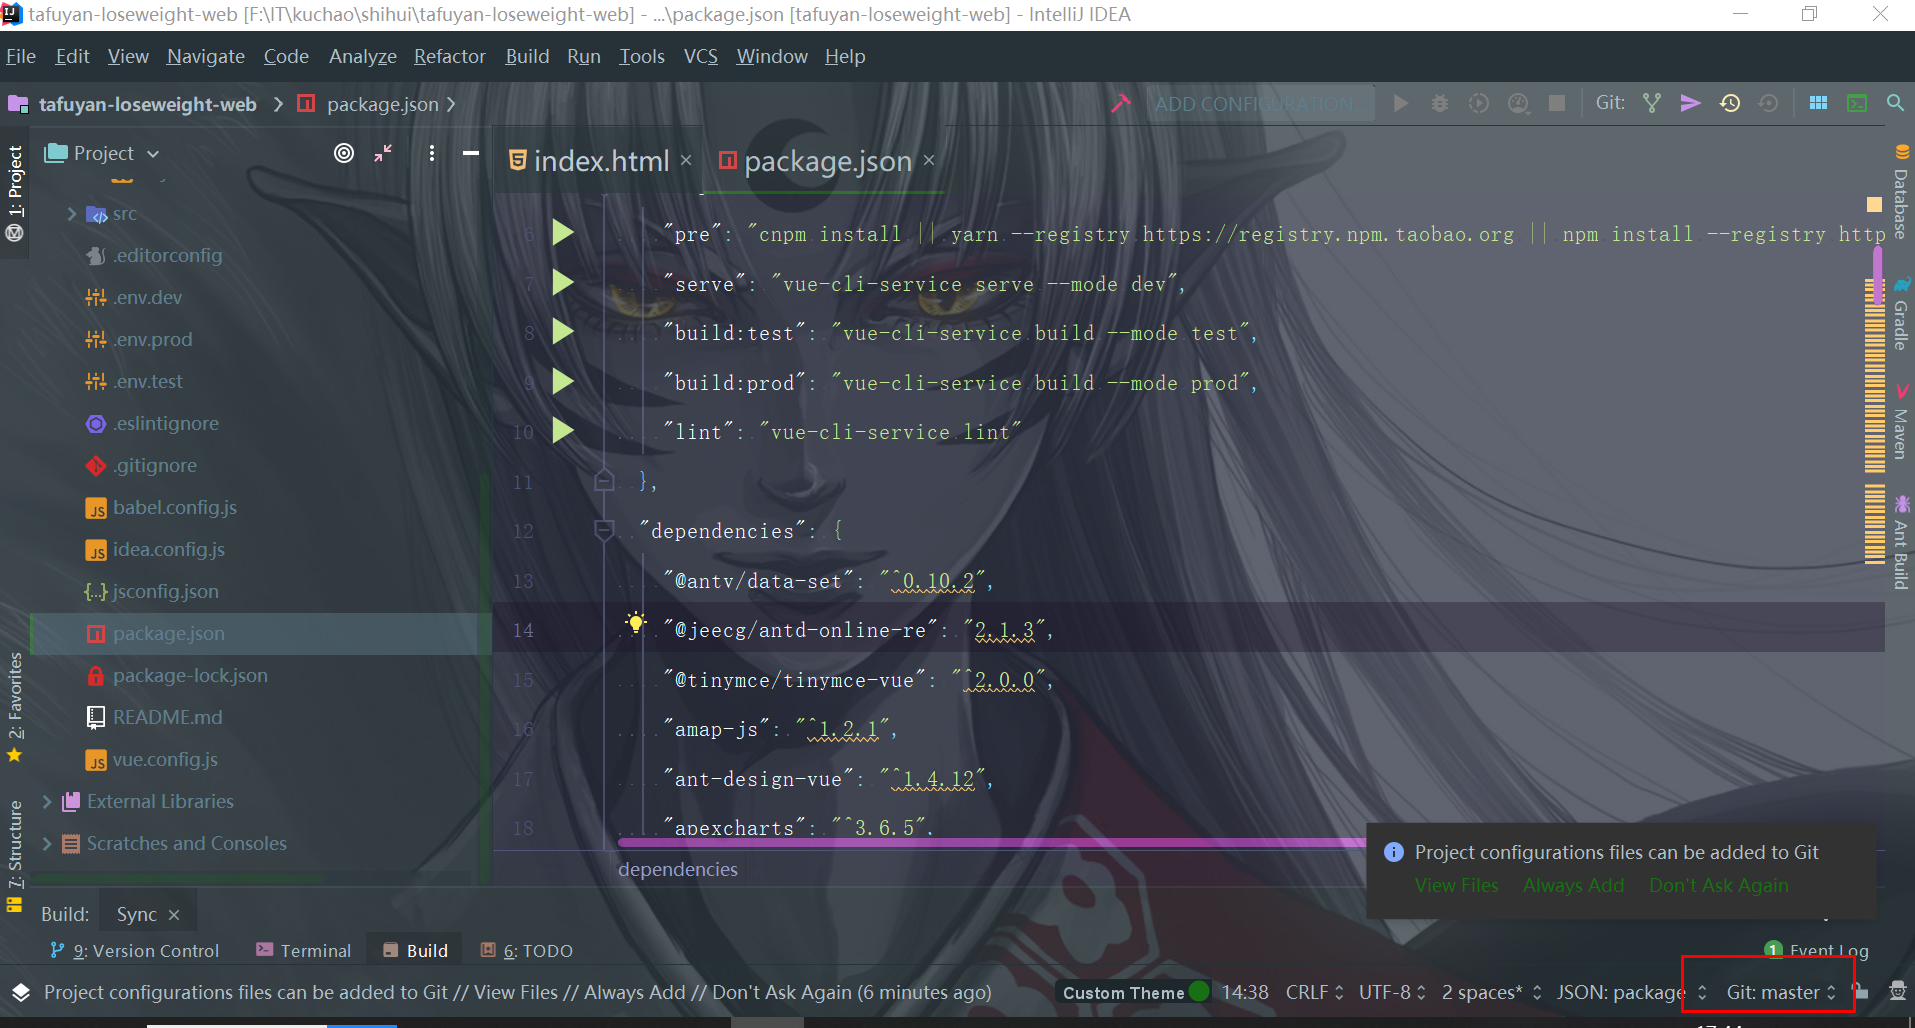Click the Build hammer icon in toolbar
The height and width of the screenshot is (1028, 1915).
[x=1120, y=103]
